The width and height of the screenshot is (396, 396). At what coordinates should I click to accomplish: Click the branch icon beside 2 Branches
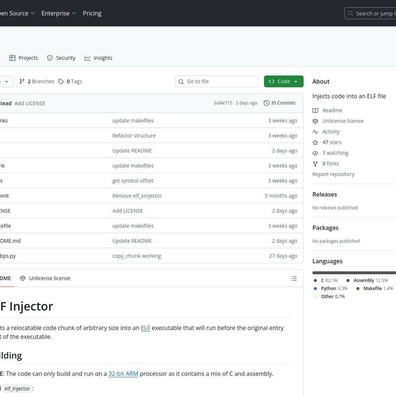(22, 81)
